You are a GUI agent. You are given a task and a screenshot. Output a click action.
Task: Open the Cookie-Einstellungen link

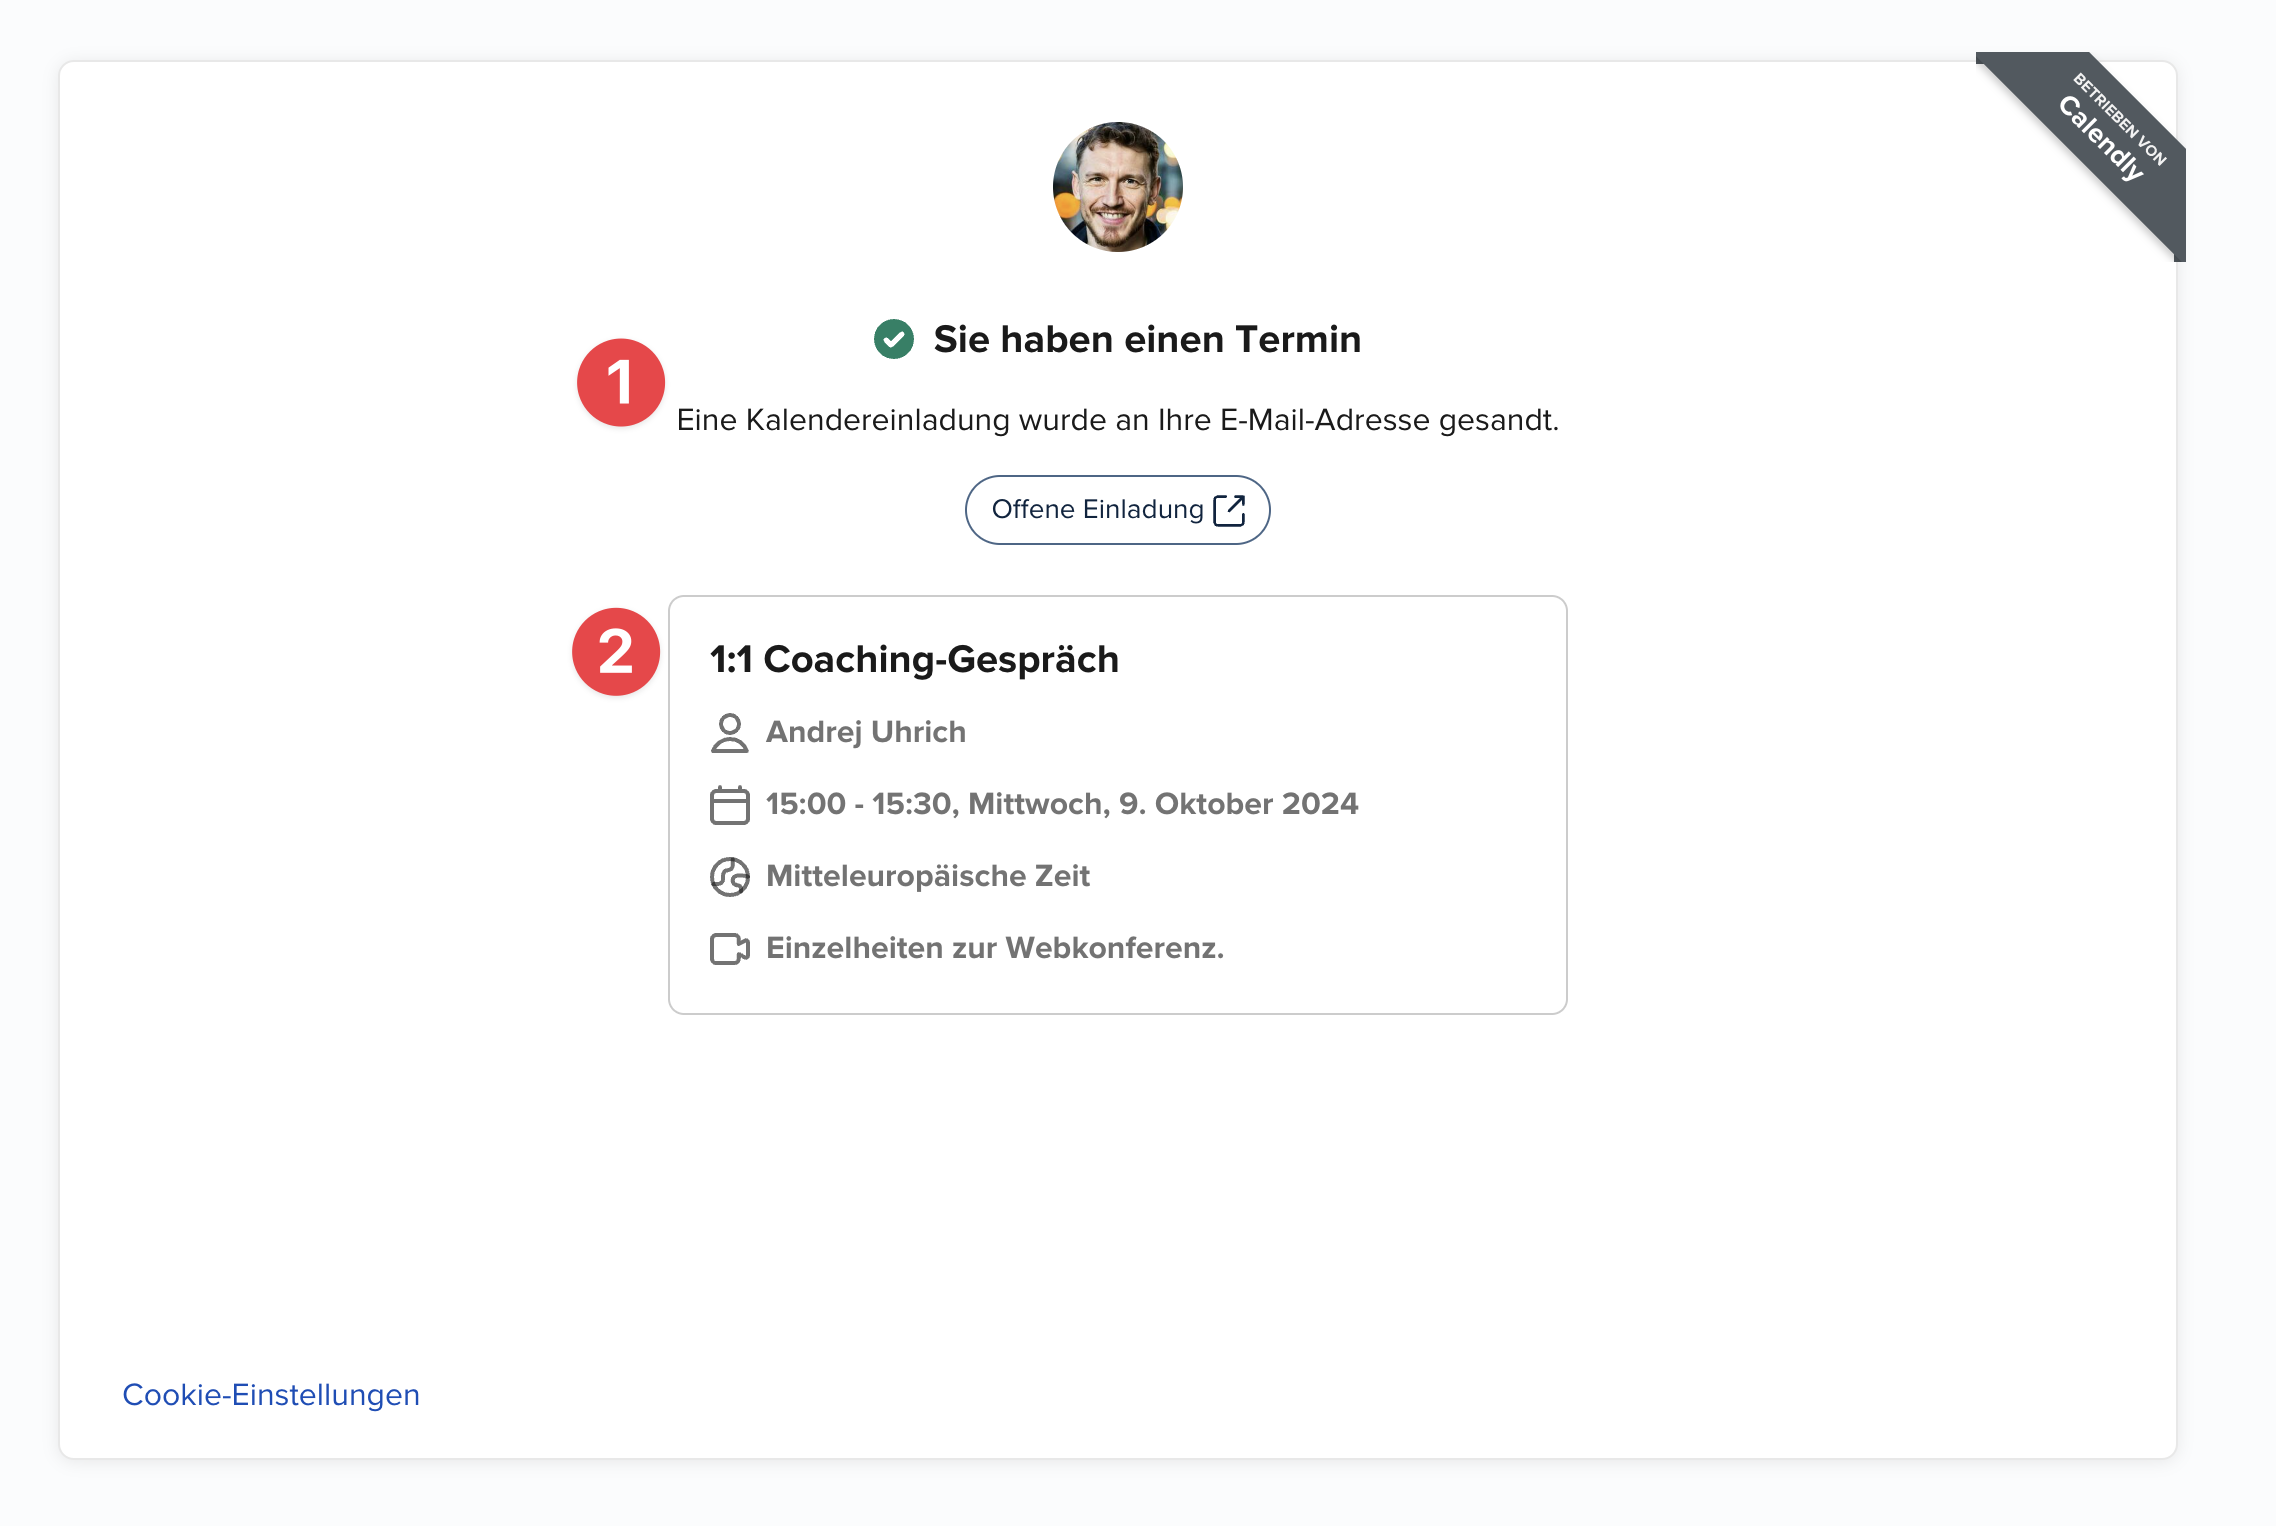coord(271,1395)
